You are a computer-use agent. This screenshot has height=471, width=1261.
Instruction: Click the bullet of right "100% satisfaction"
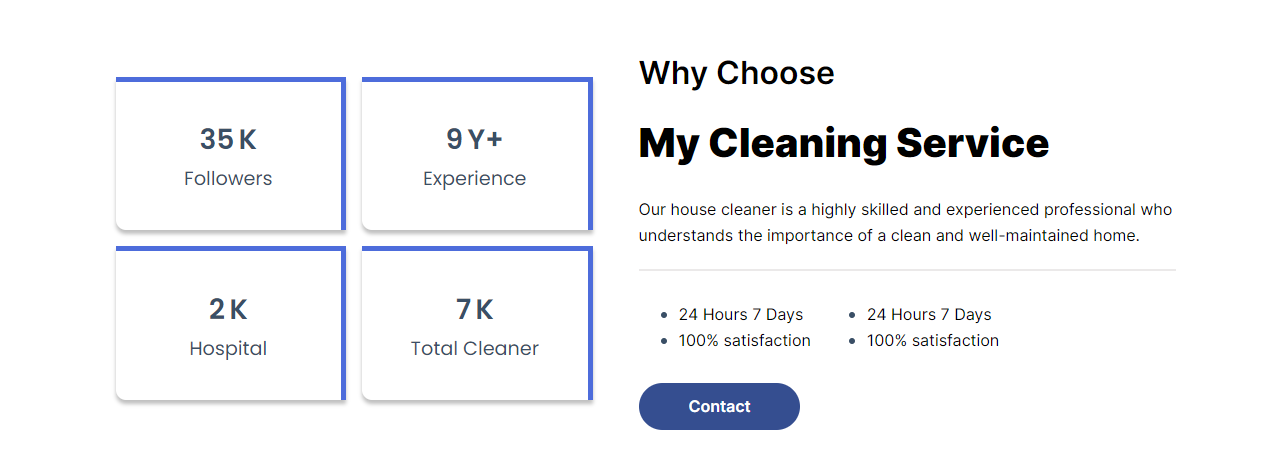pos(852,341)
